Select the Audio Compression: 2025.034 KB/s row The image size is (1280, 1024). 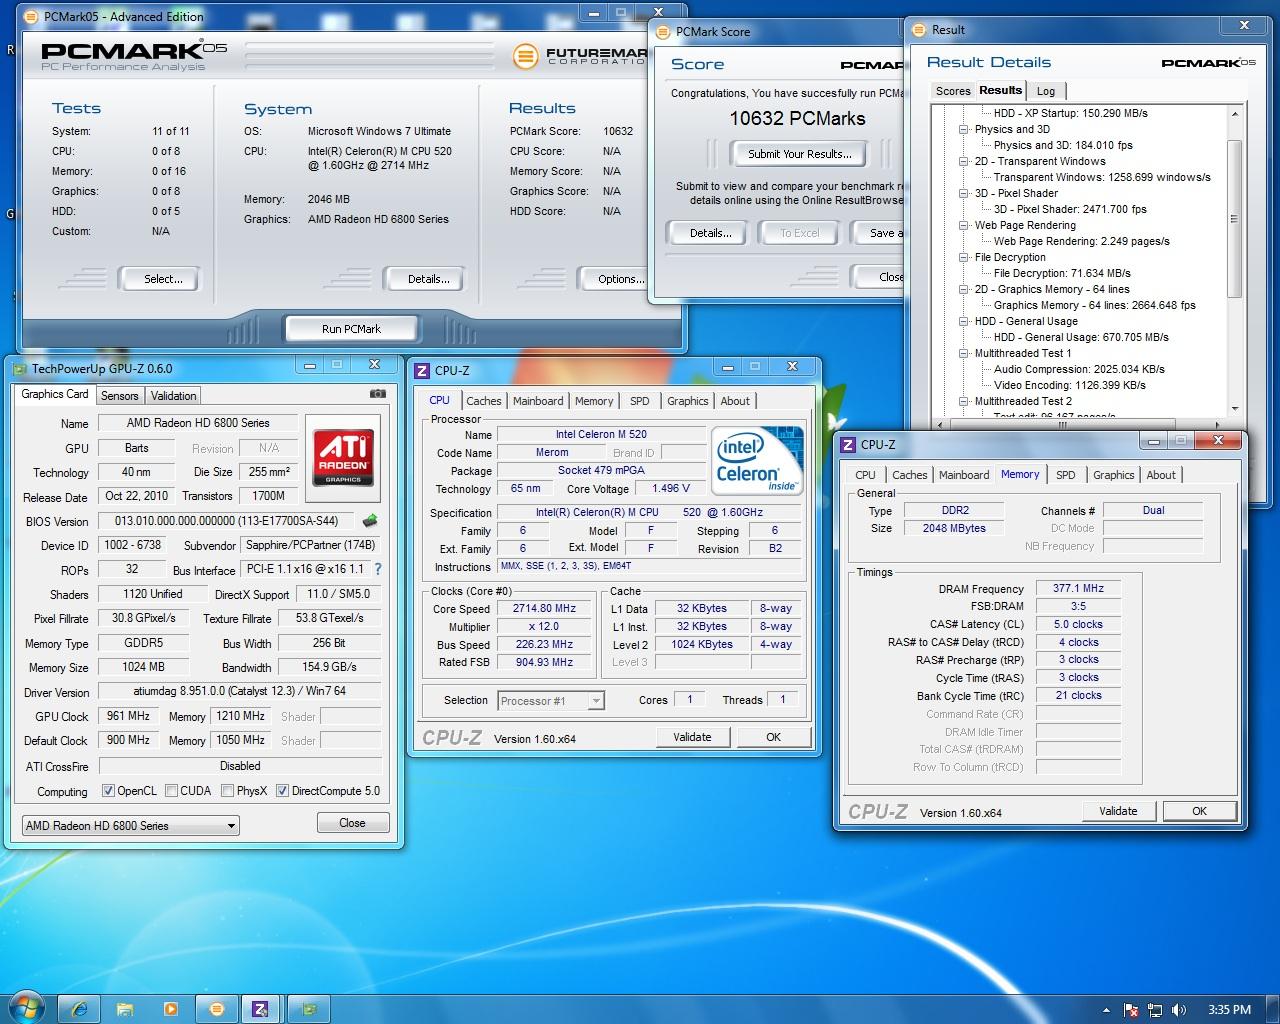pos(1079,369)
